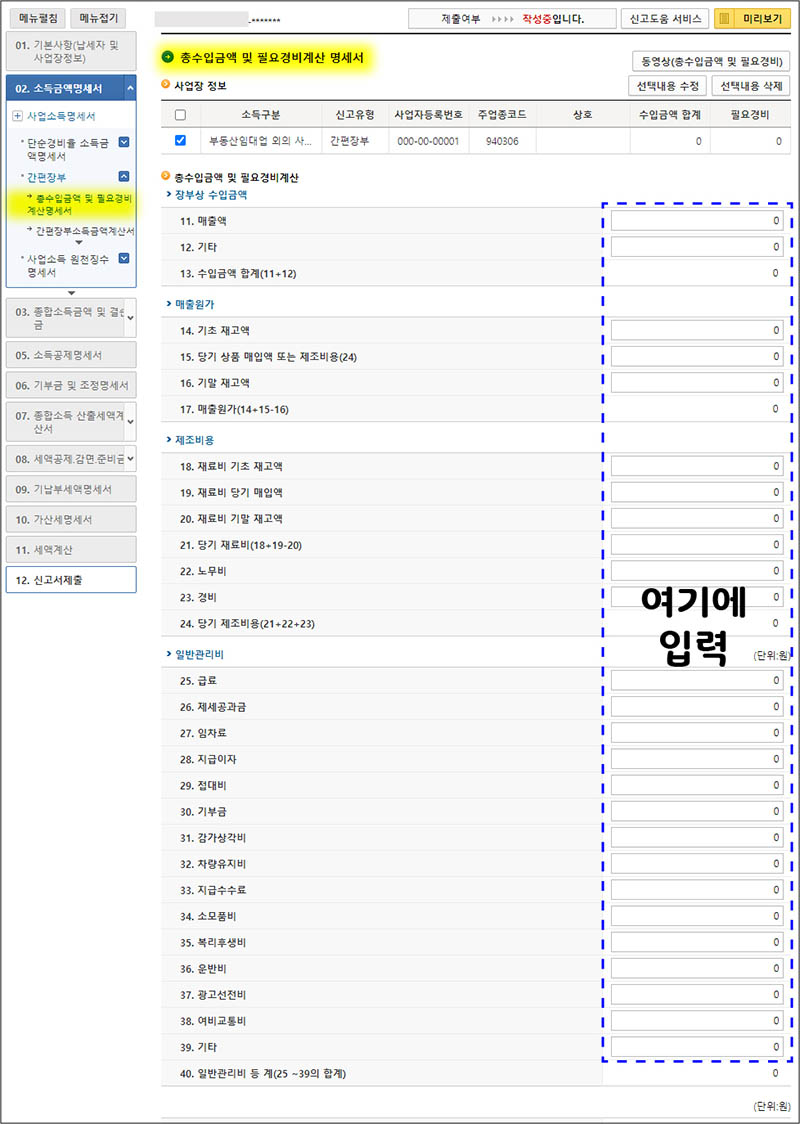
Task: Open the 신고도움 서비스 page
Action: 664,18
